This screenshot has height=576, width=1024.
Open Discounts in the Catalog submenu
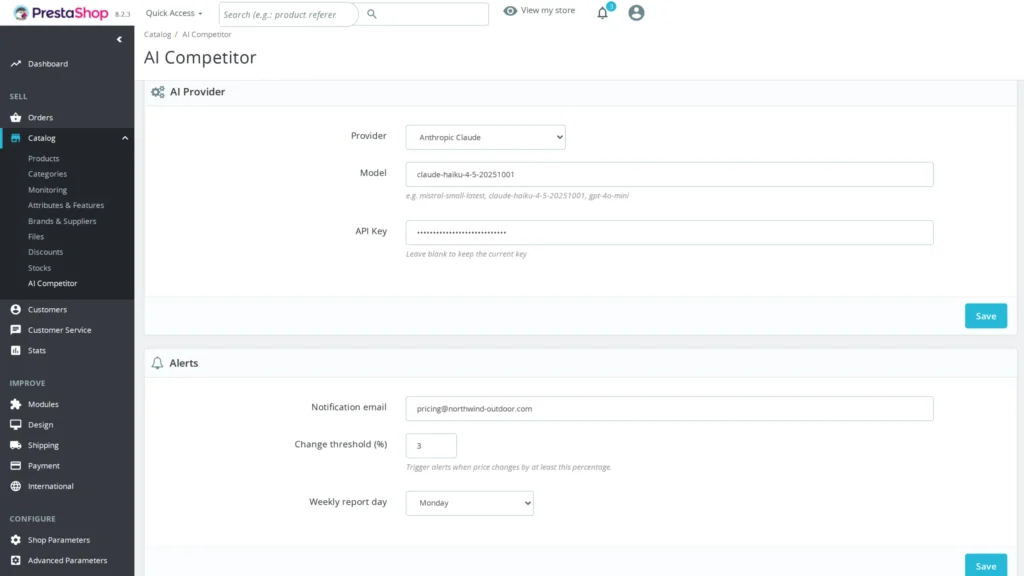[x=46, y=252]
